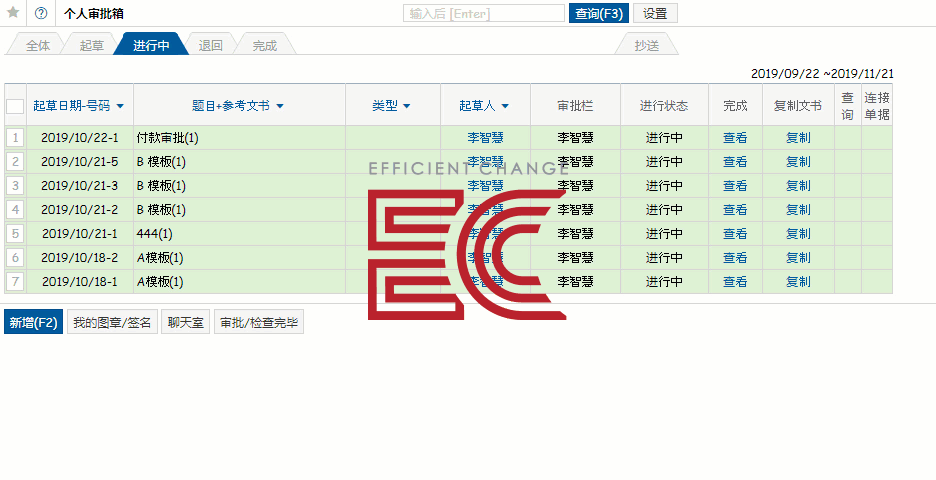Select row number 2 checkbox box
This screenshot has height=480, width=936.
point(16,162)
